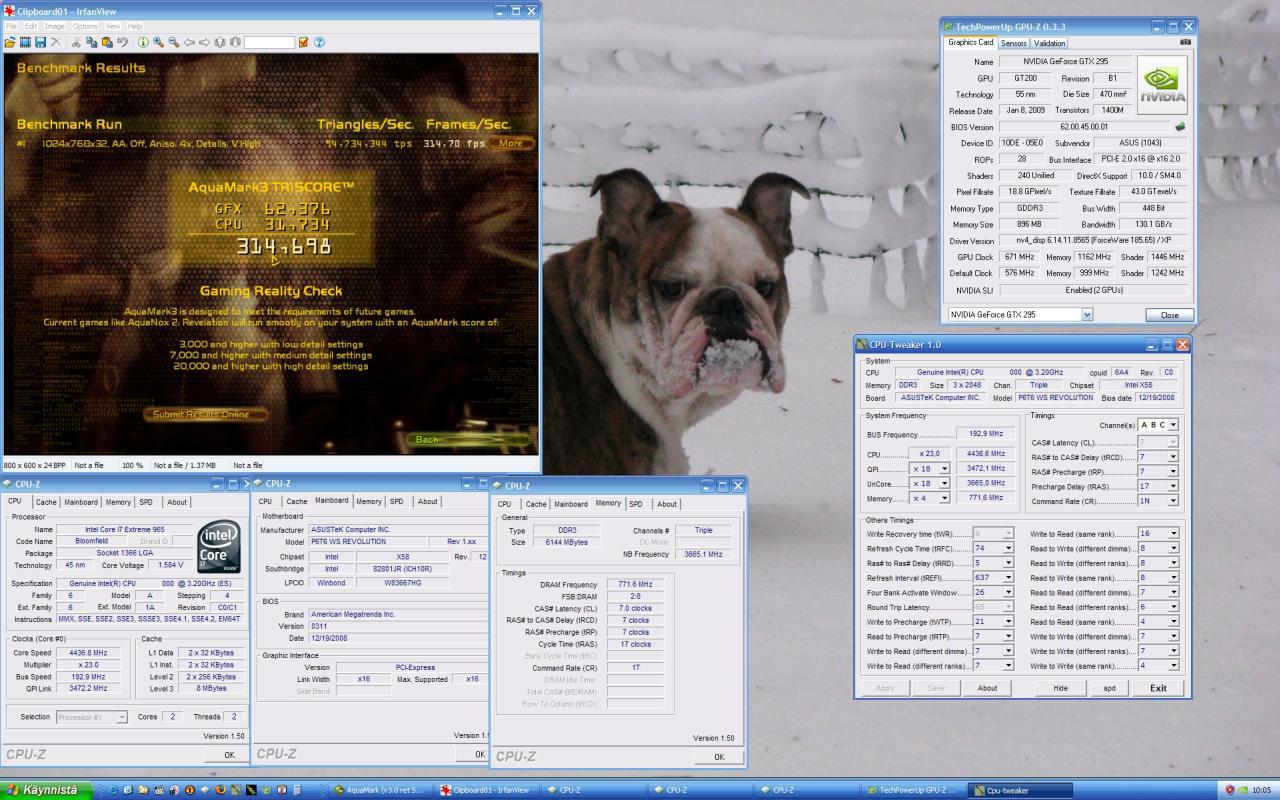Open RAS# to CAS# Delay (tRCD) dropdown
The image size is (1280, 800).
coord(1158,456)
